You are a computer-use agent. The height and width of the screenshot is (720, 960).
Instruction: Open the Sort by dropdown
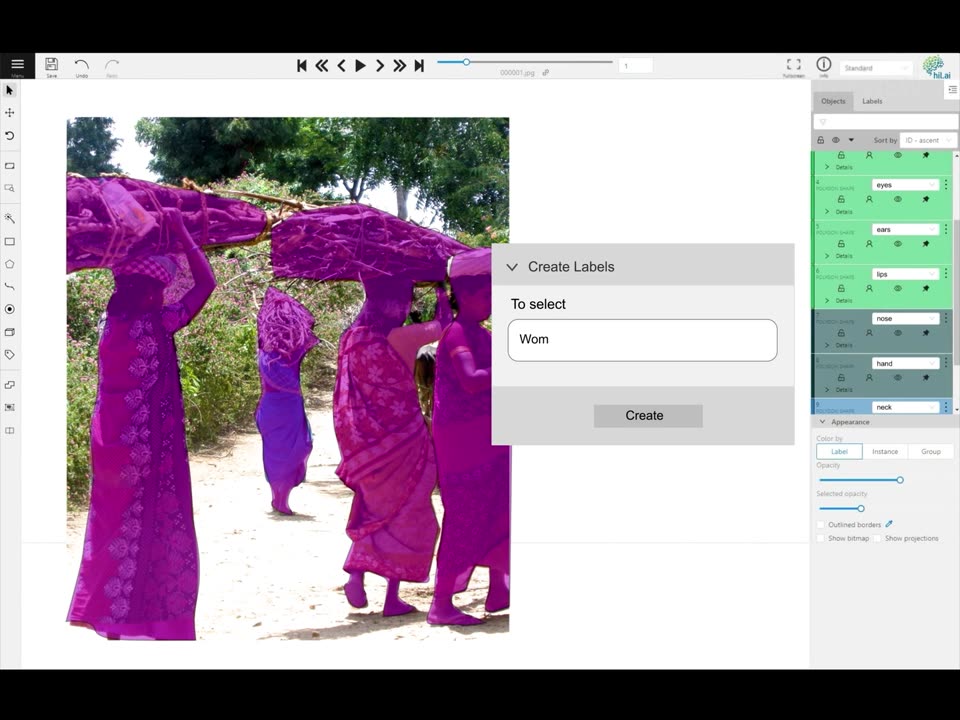[928, 140]
